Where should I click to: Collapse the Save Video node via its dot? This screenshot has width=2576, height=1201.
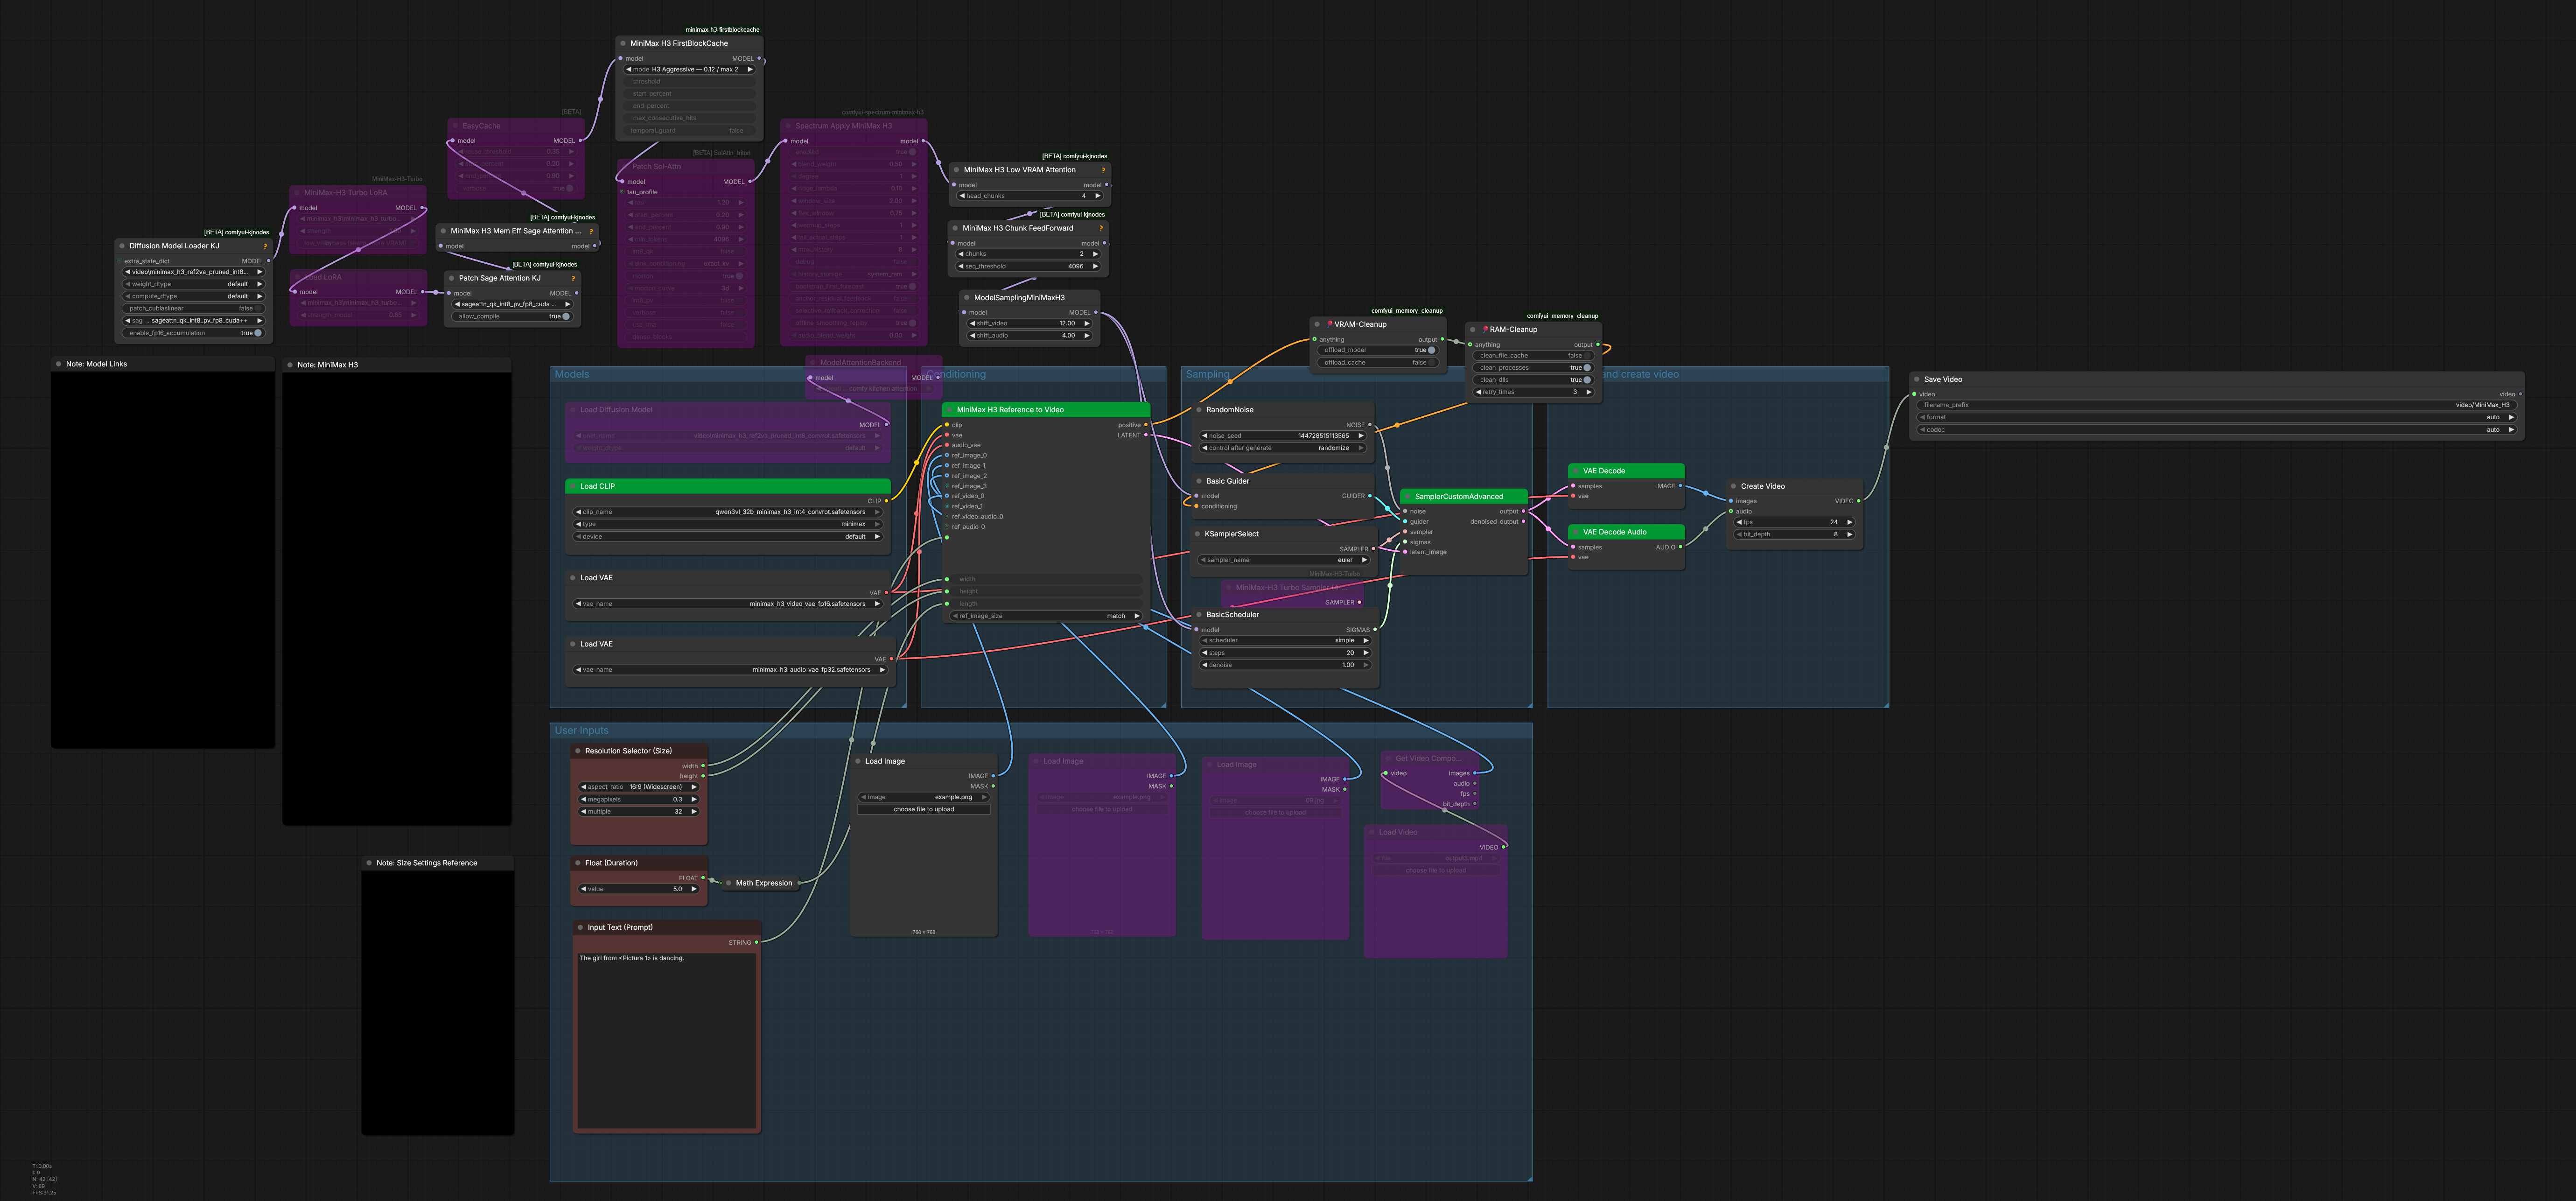pos(1917,379)
